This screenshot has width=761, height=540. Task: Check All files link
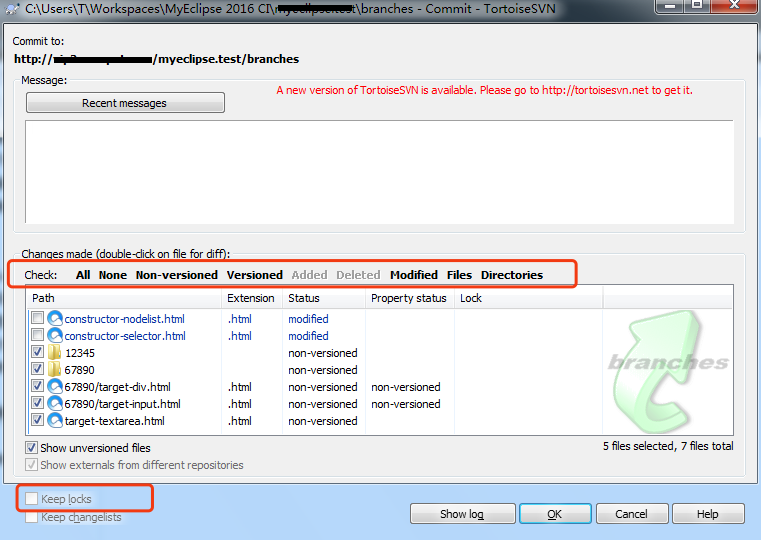click(x=83, y=275)
